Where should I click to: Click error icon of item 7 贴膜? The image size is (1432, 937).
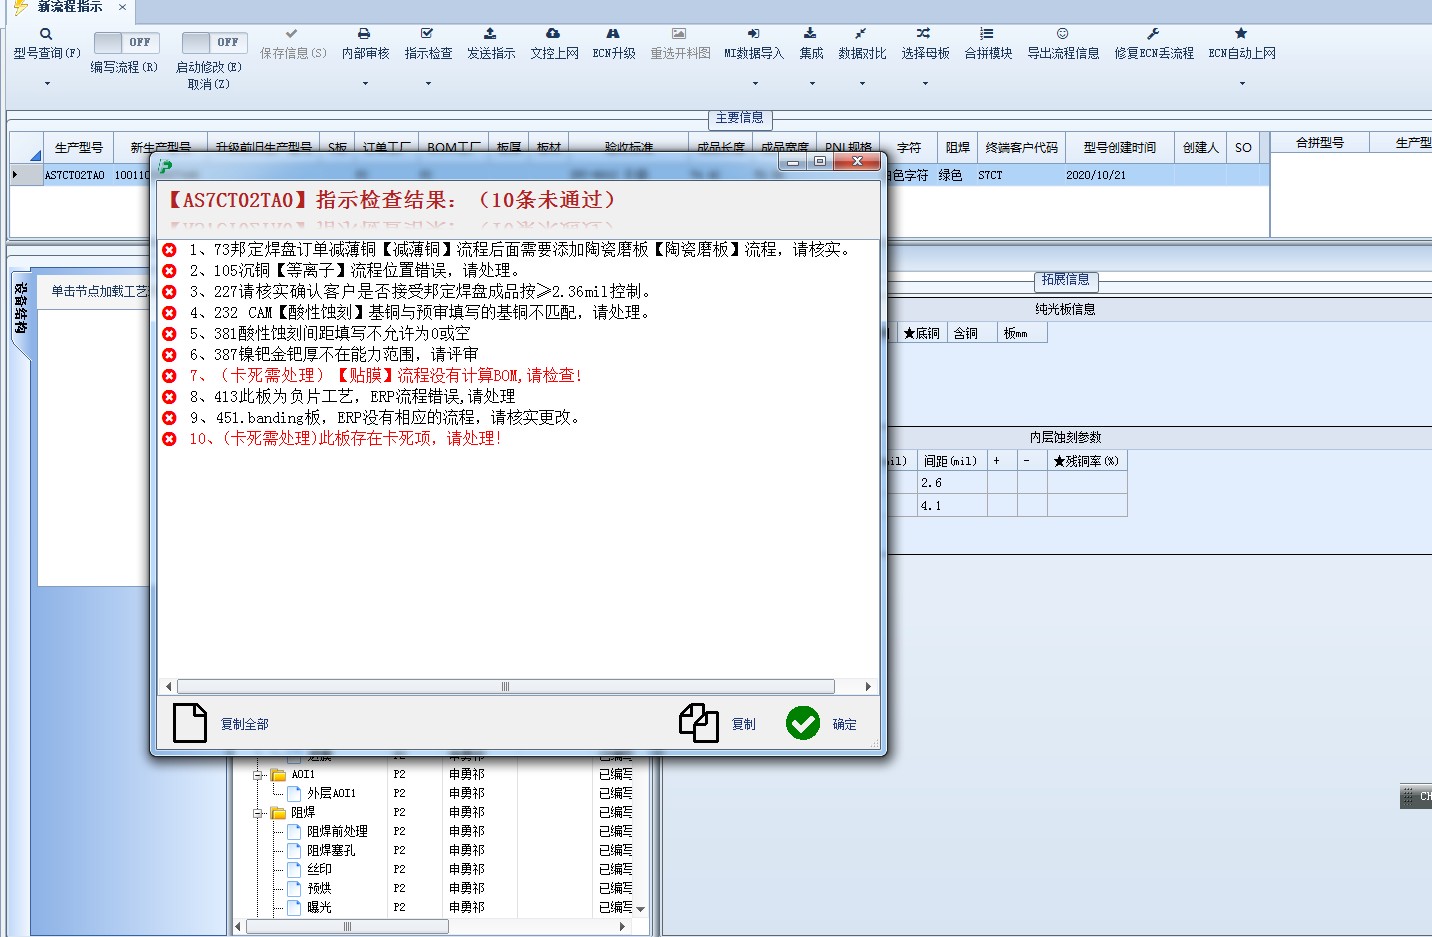170,376
